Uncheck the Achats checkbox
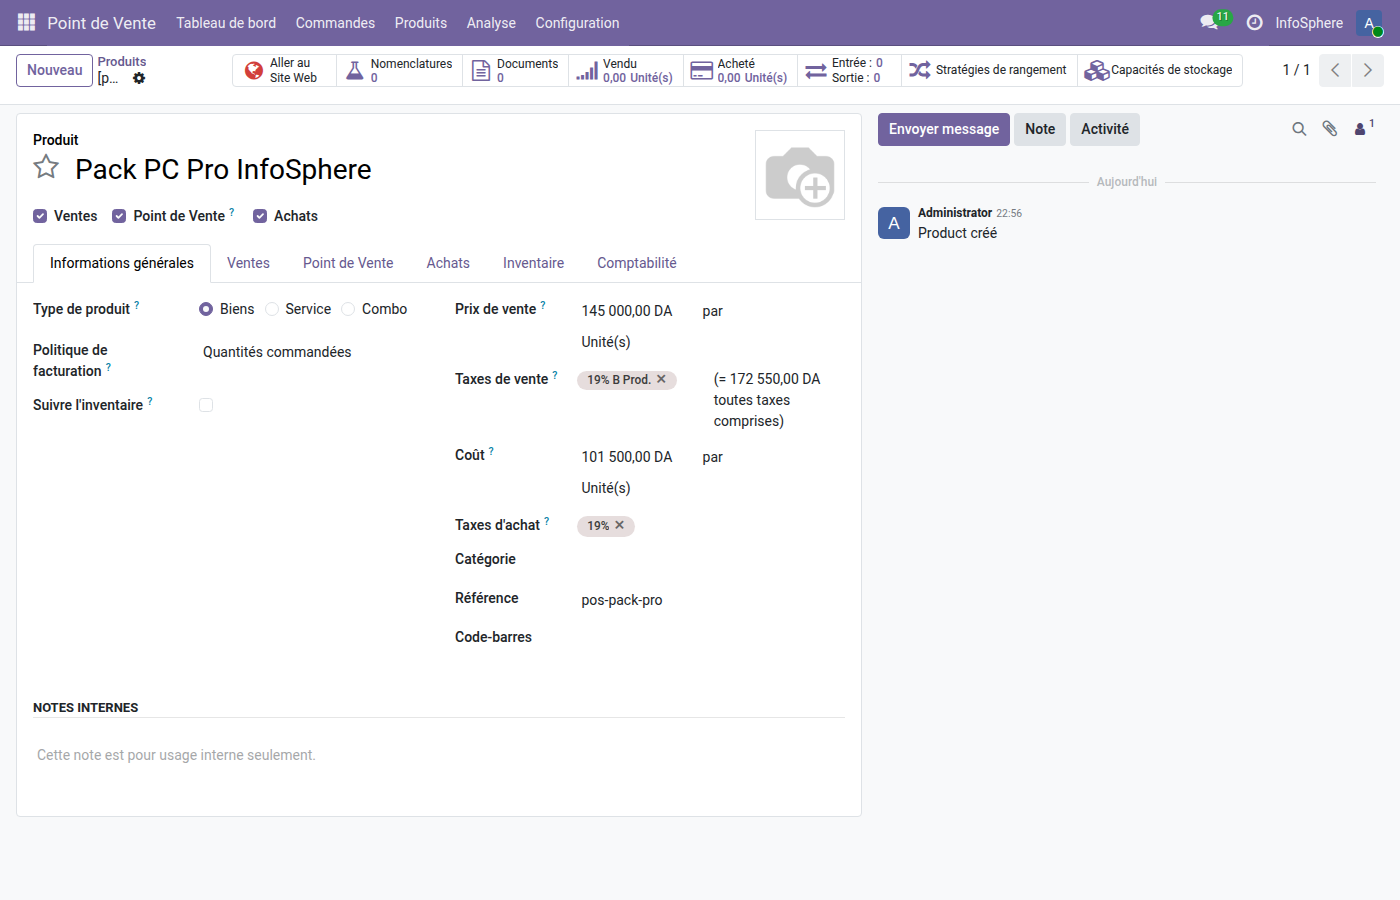This screenshot has height=900, width=1400. click(x=260, y=216)
